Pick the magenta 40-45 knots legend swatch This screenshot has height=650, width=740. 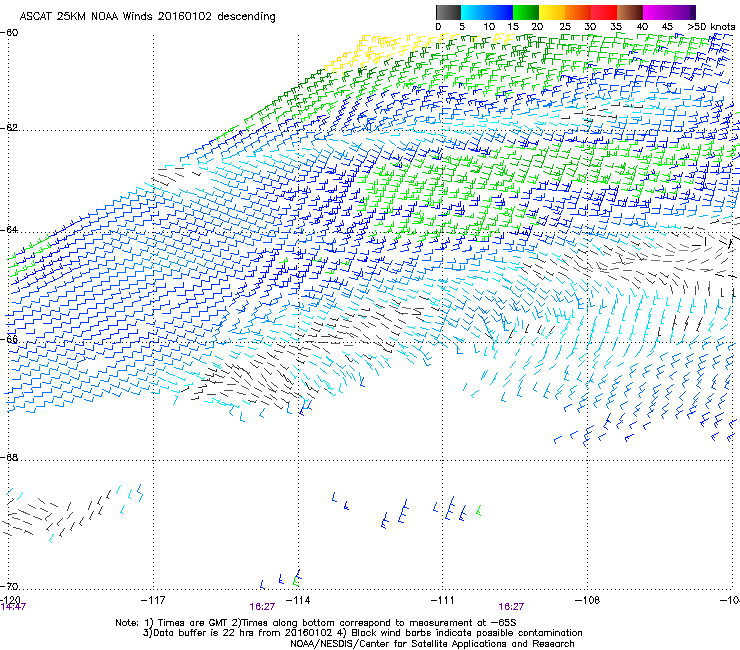656,12
